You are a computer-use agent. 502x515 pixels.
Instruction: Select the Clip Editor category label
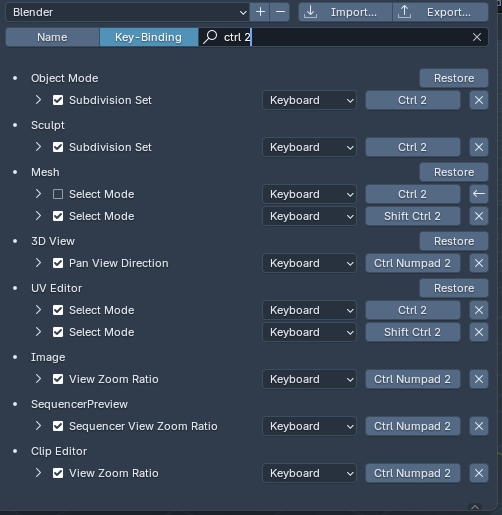click(59, 451)
